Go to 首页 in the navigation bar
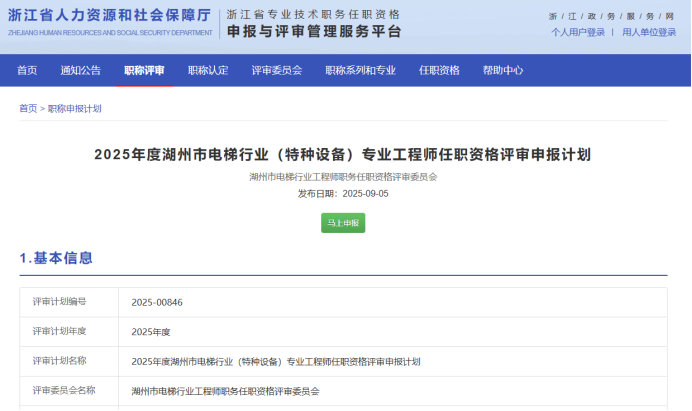The image size is (692, 411). pyautogui.click(x=27, y=70)
